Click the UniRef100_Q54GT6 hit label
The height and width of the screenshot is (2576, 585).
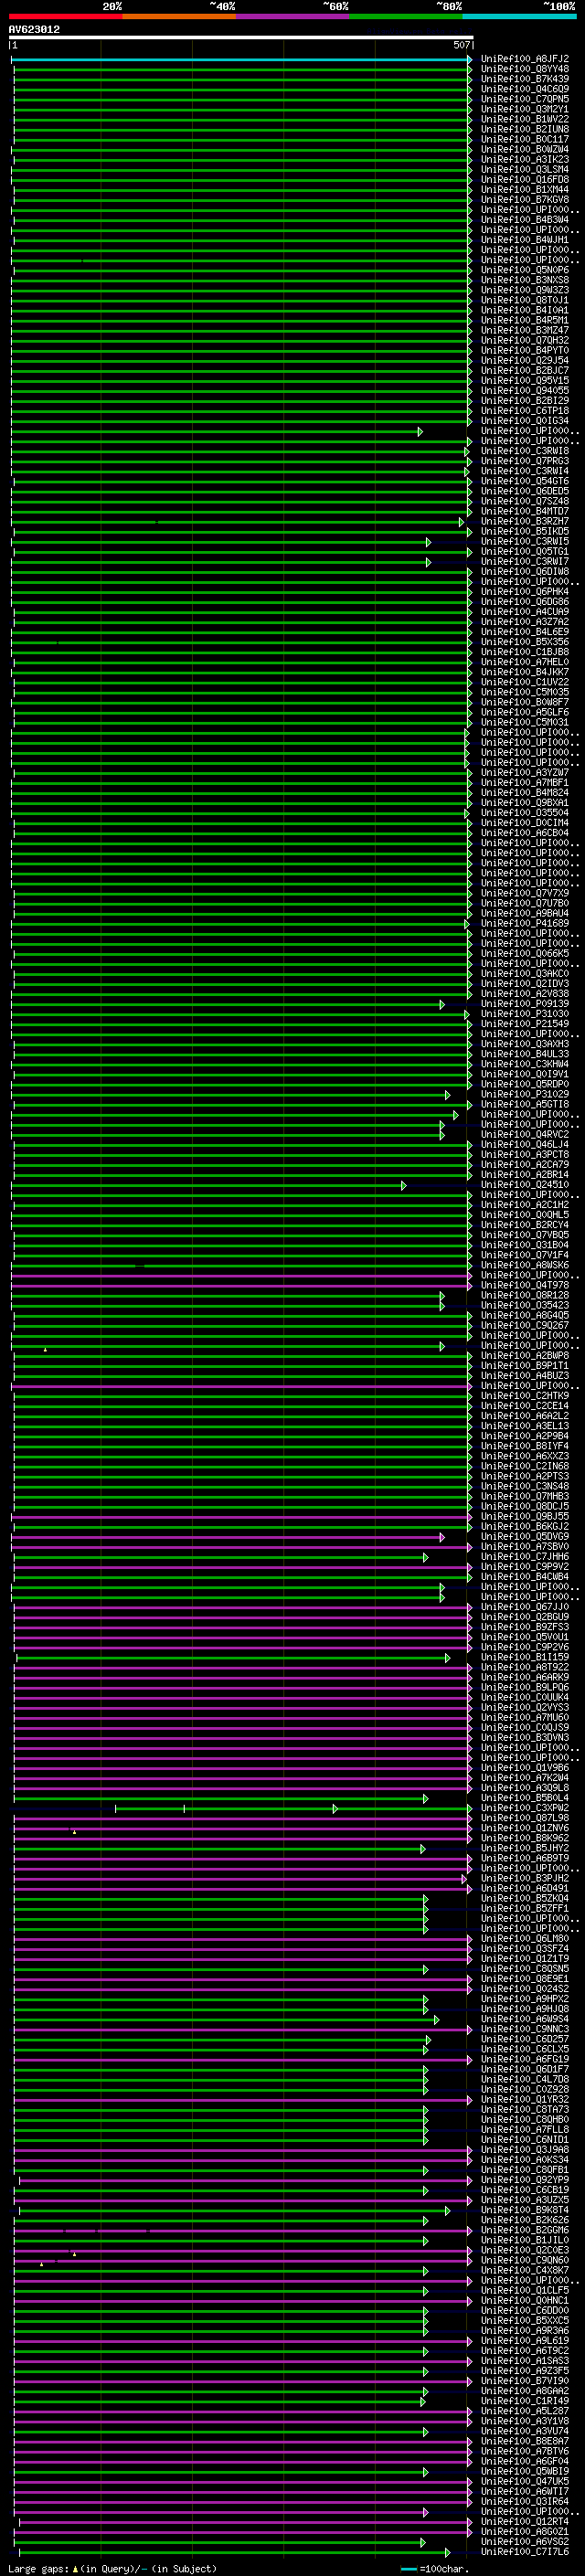525,481
